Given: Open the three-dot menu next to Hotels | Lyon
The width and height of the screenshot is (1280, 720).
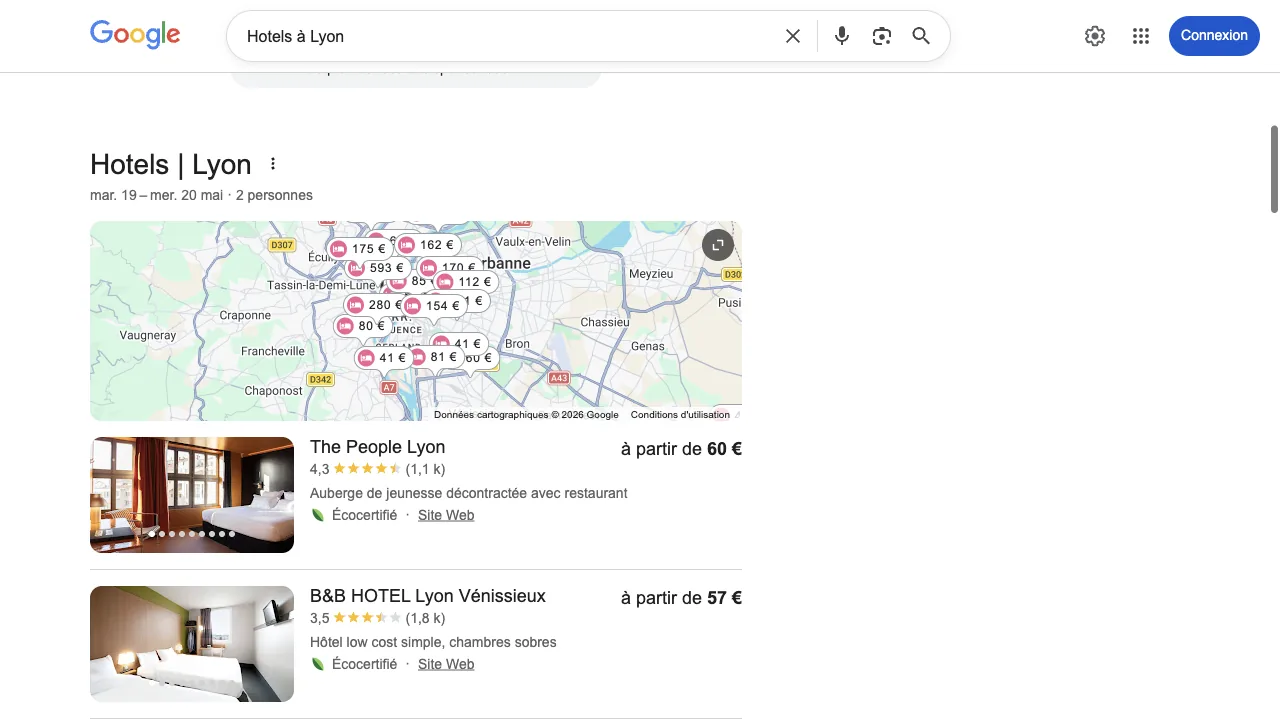Looking at the screenshot, I should (272, 164).
